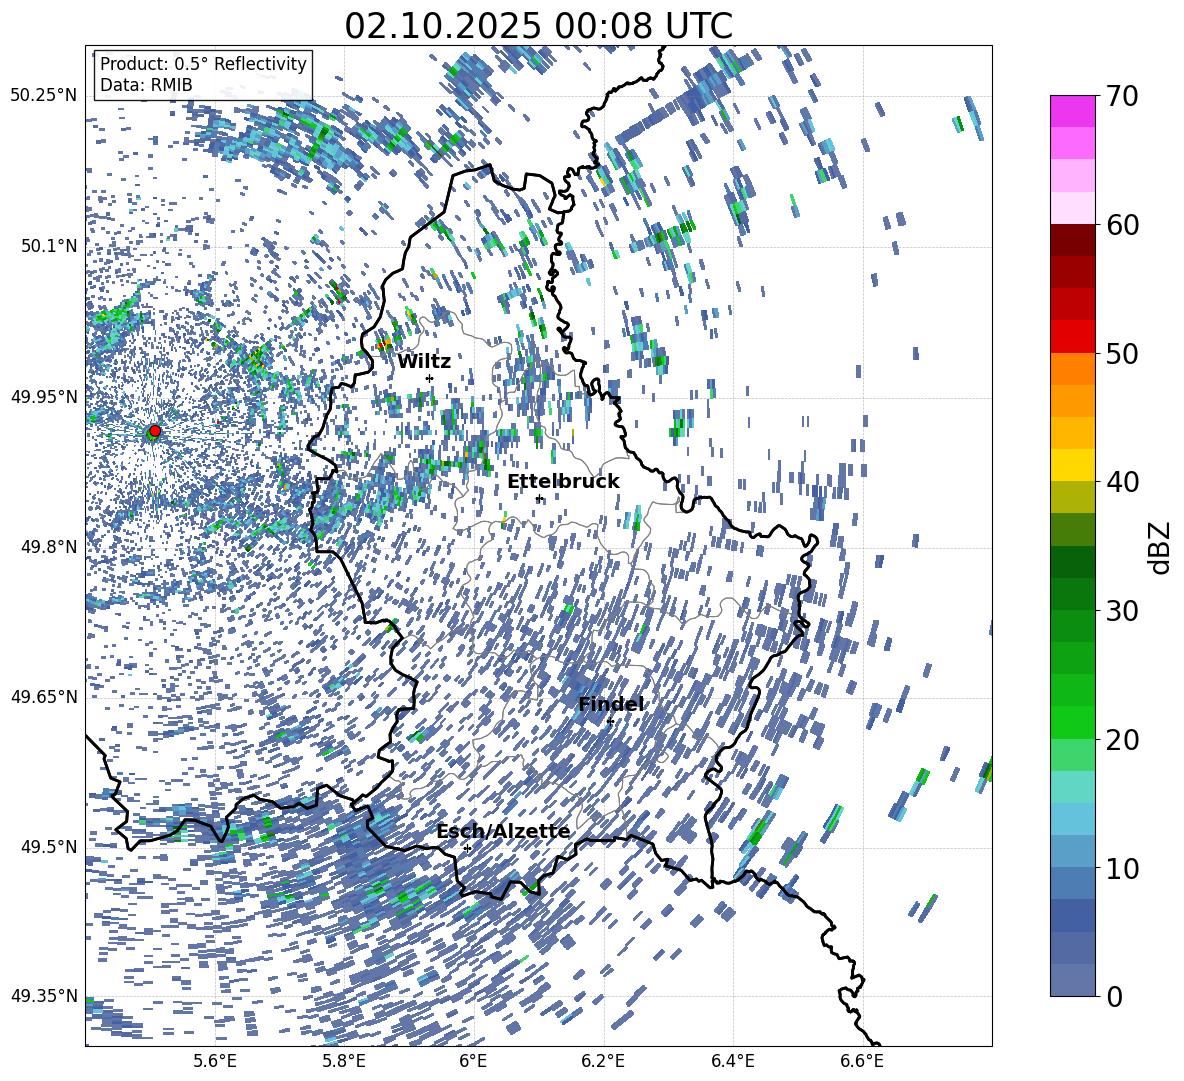Click the Findel station cross marker
This screenshot has height=1081, width=1184.
(x=610, y=721)
